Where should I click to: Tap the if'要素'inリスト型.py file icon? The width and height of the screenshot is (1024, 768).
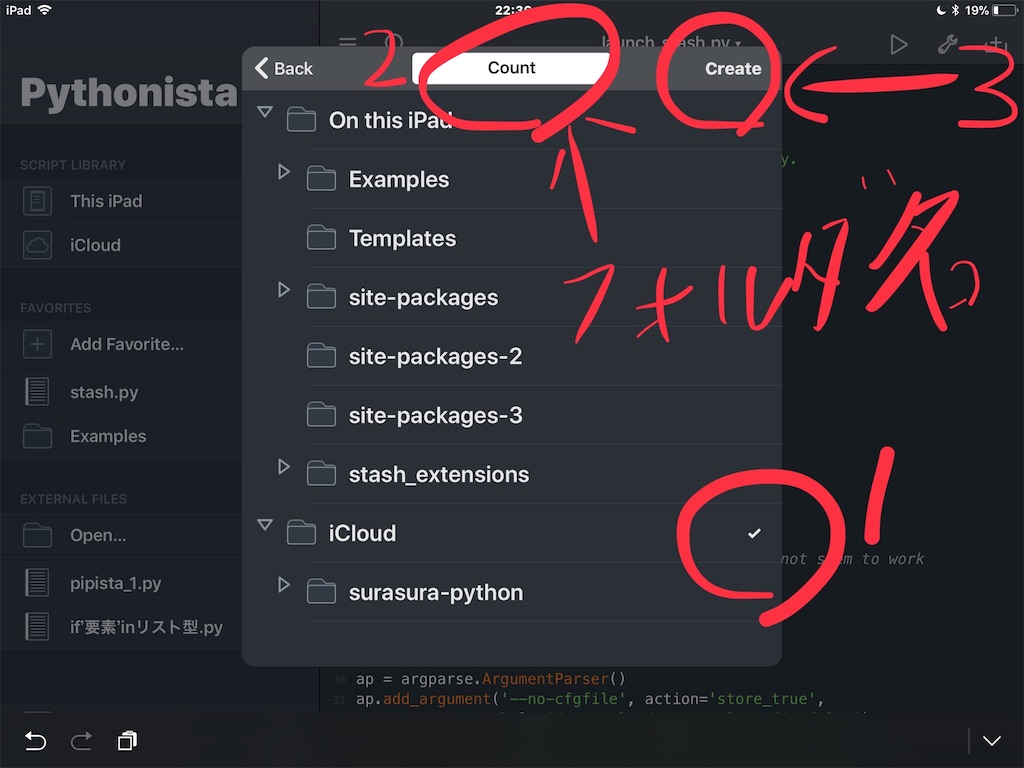click(x=37, y=626)
